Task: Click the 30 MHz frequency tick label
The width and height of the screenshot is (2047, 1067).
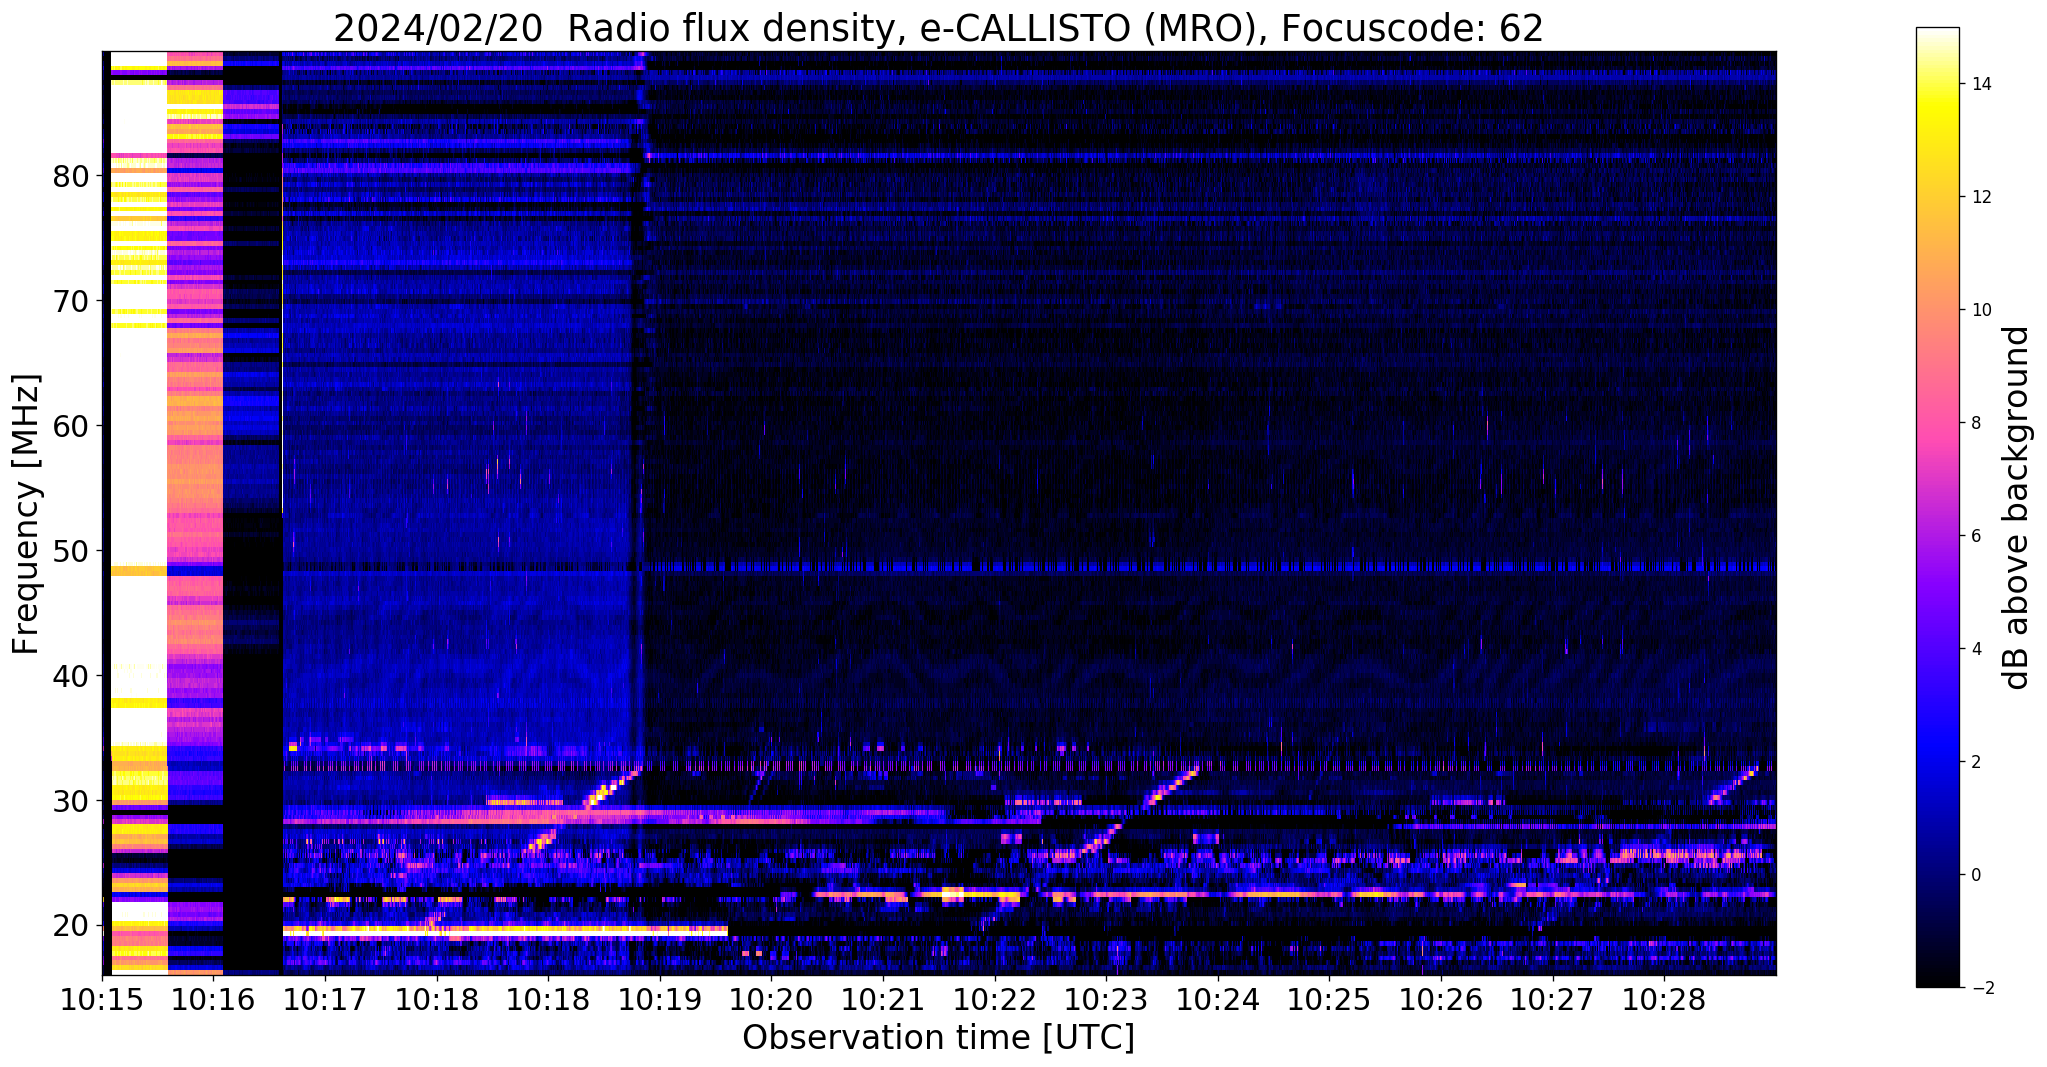Action: point(70,801)
